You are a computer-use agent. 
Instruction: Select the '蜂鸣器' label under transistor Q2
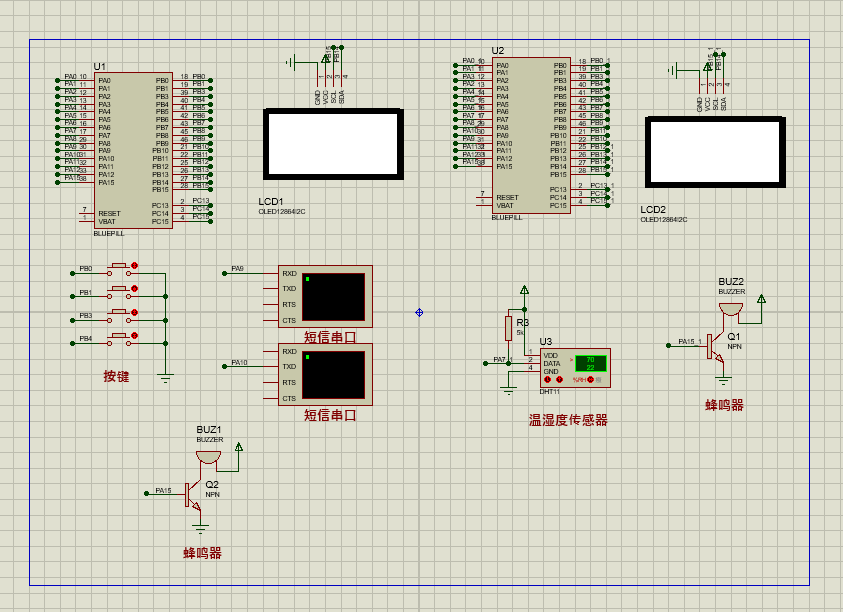tap(202, 553)
